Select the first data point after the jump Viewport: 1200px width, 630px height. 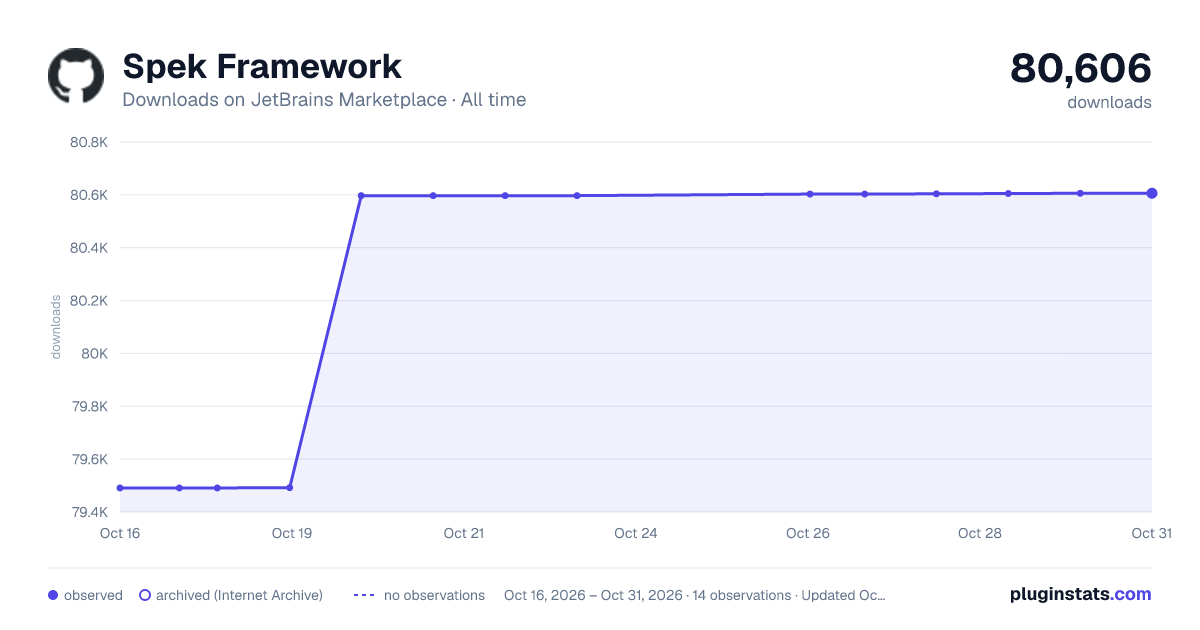(361, 196)
